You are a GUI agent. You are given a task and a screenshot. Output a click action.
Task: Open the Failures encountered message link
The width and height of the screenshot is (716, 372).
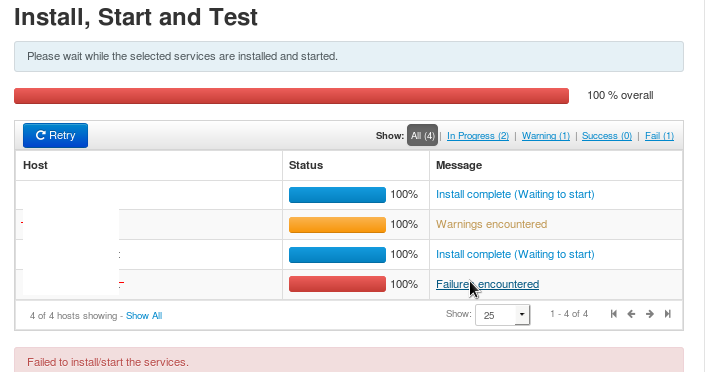(x=487, y=284)
